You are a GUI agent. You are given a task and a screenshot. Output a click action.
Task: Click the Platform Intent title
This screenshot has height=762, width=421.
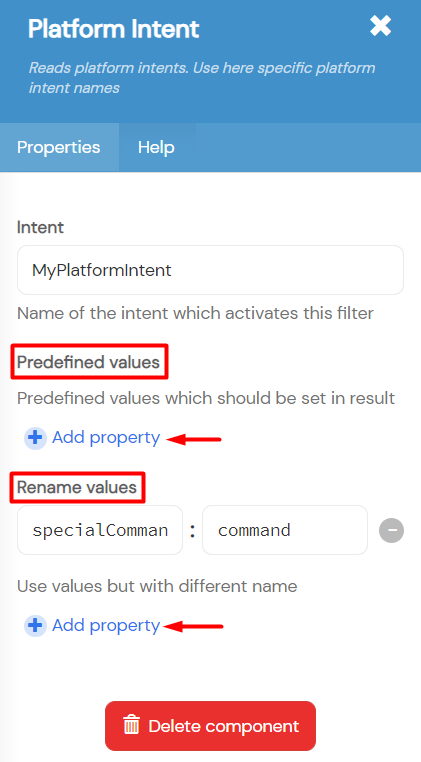click(x=113, y=30)
